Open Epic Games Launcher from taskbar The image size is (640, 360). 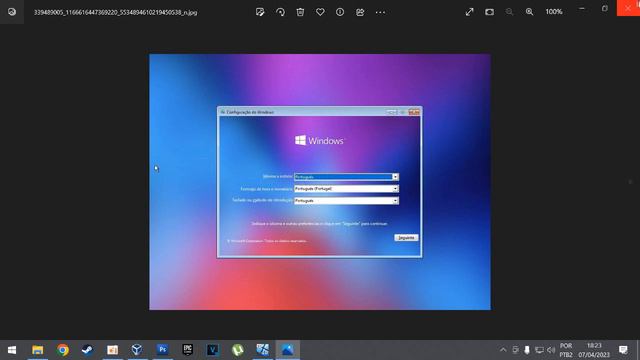click(x=187, y=350)
